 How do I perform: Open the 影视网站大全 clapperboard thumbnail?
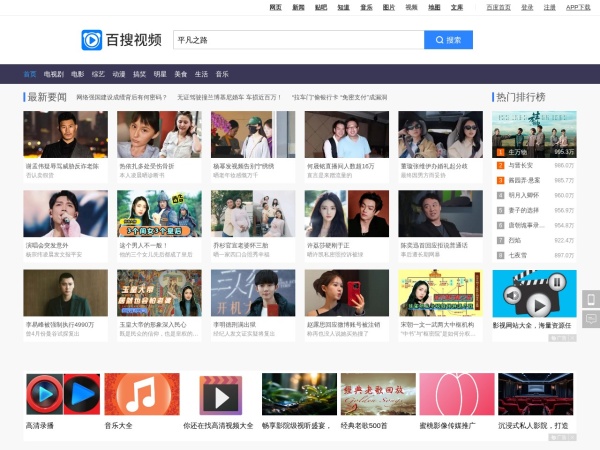tap(534, 293)
